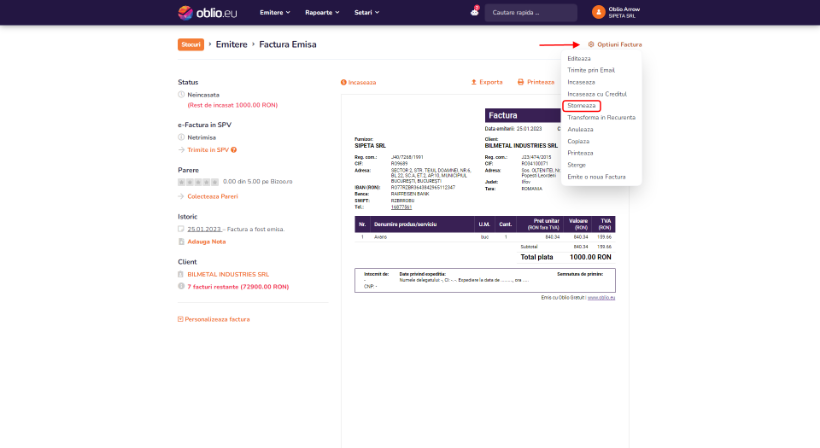Click the Printeaza printer icon
Image resolution: width=820 pixels, height=448 pixels.
tap(520, 82)
